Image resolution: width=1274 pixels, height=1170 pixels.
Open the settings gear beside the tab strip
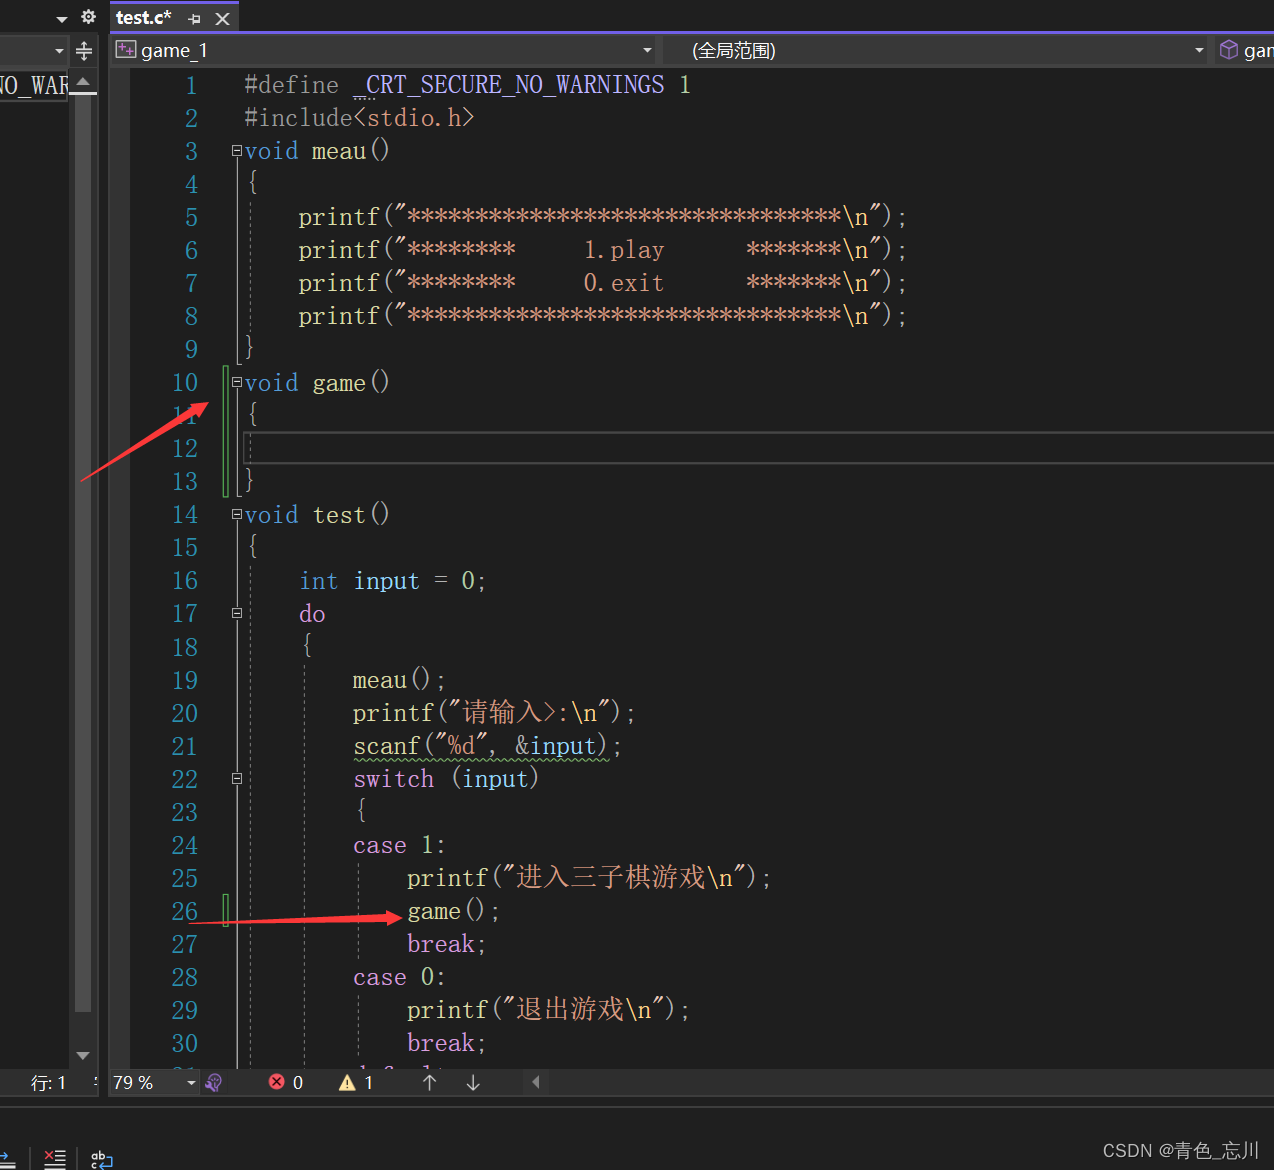pos(88,17)
